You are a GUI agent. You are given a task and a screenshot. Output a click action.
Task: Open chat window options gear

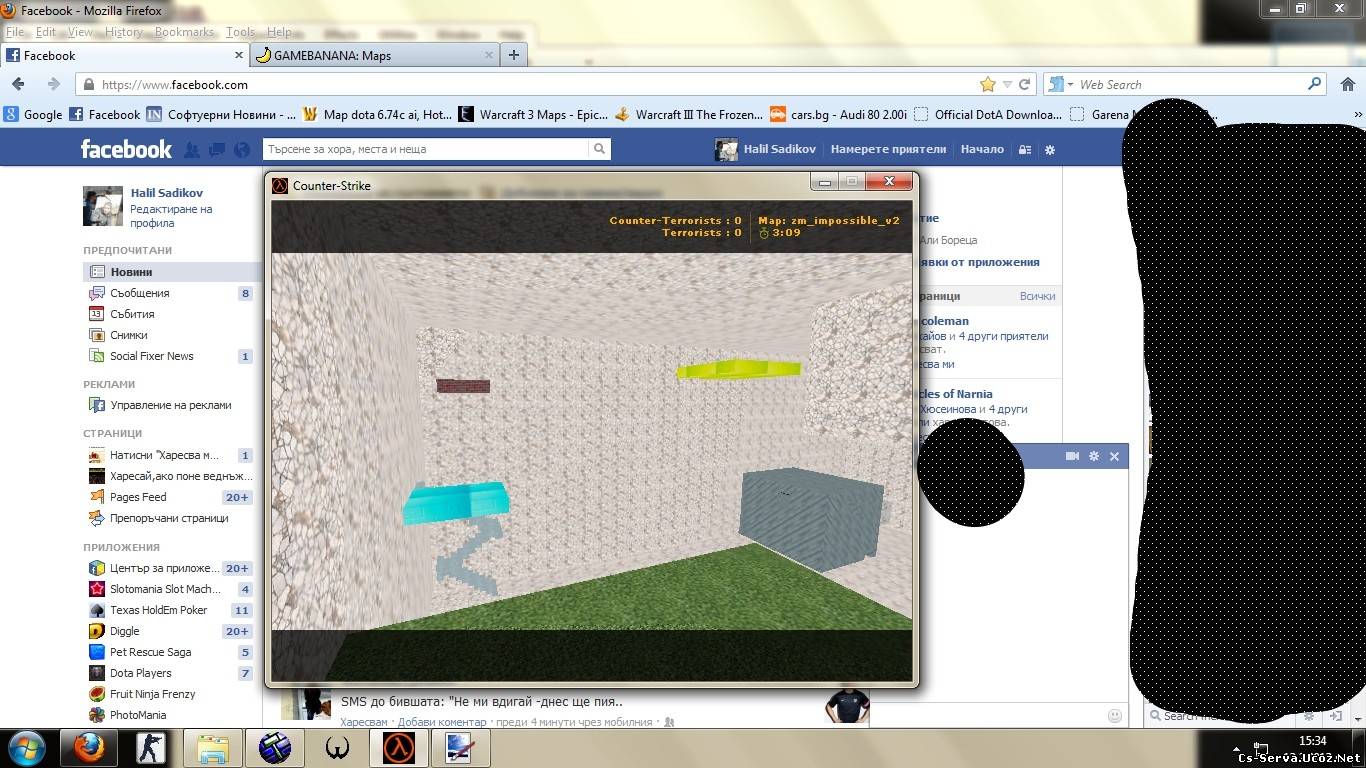1094,456
